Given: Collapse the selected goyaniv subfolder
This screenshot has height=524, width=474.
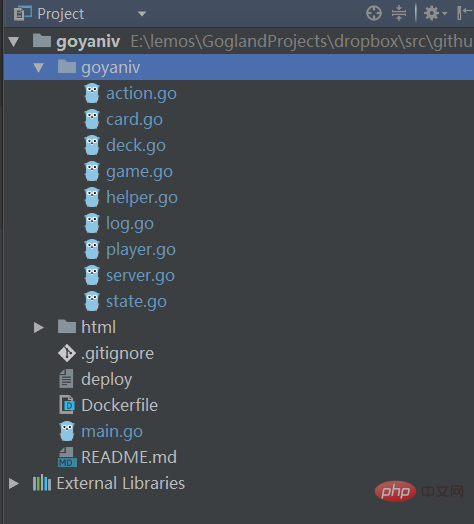Looking at the screenshot, I should (39, 68).
